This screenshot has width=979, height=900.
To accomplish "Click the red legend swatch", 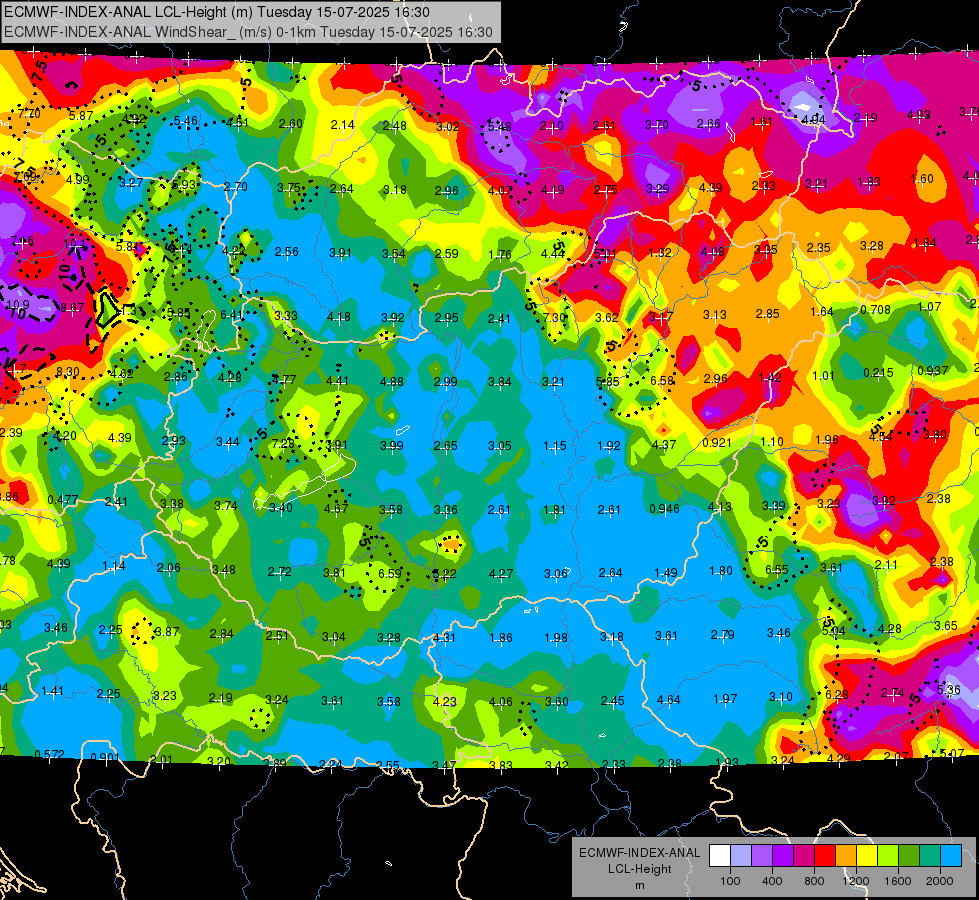I will [x=825, y=856].
